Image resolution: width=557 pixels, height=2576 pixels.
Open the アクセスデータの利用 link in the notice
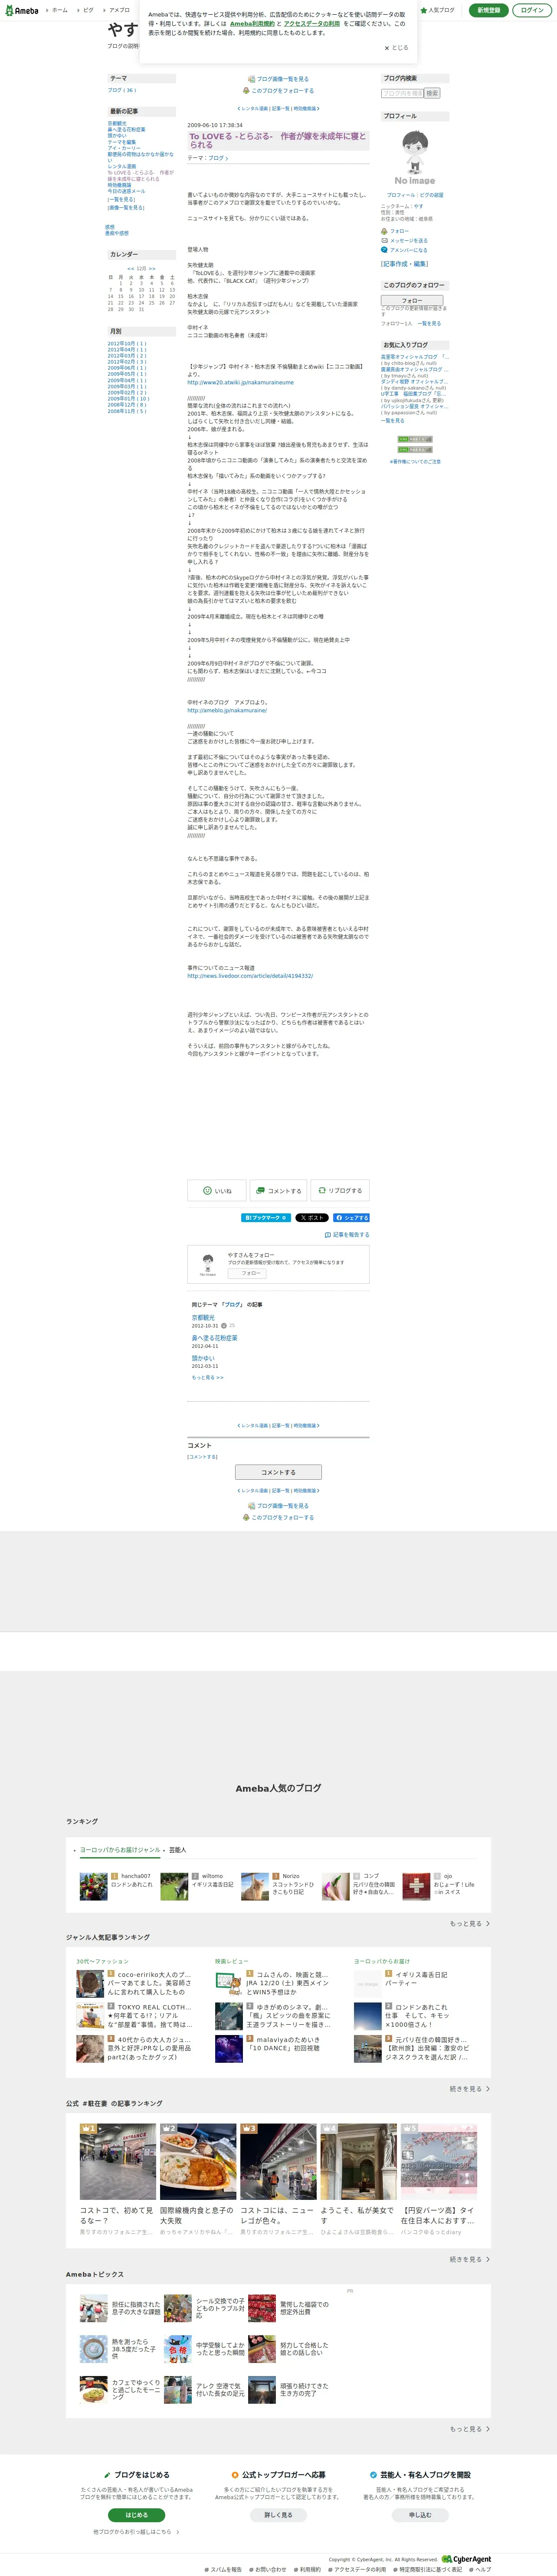tap(312, 23)
